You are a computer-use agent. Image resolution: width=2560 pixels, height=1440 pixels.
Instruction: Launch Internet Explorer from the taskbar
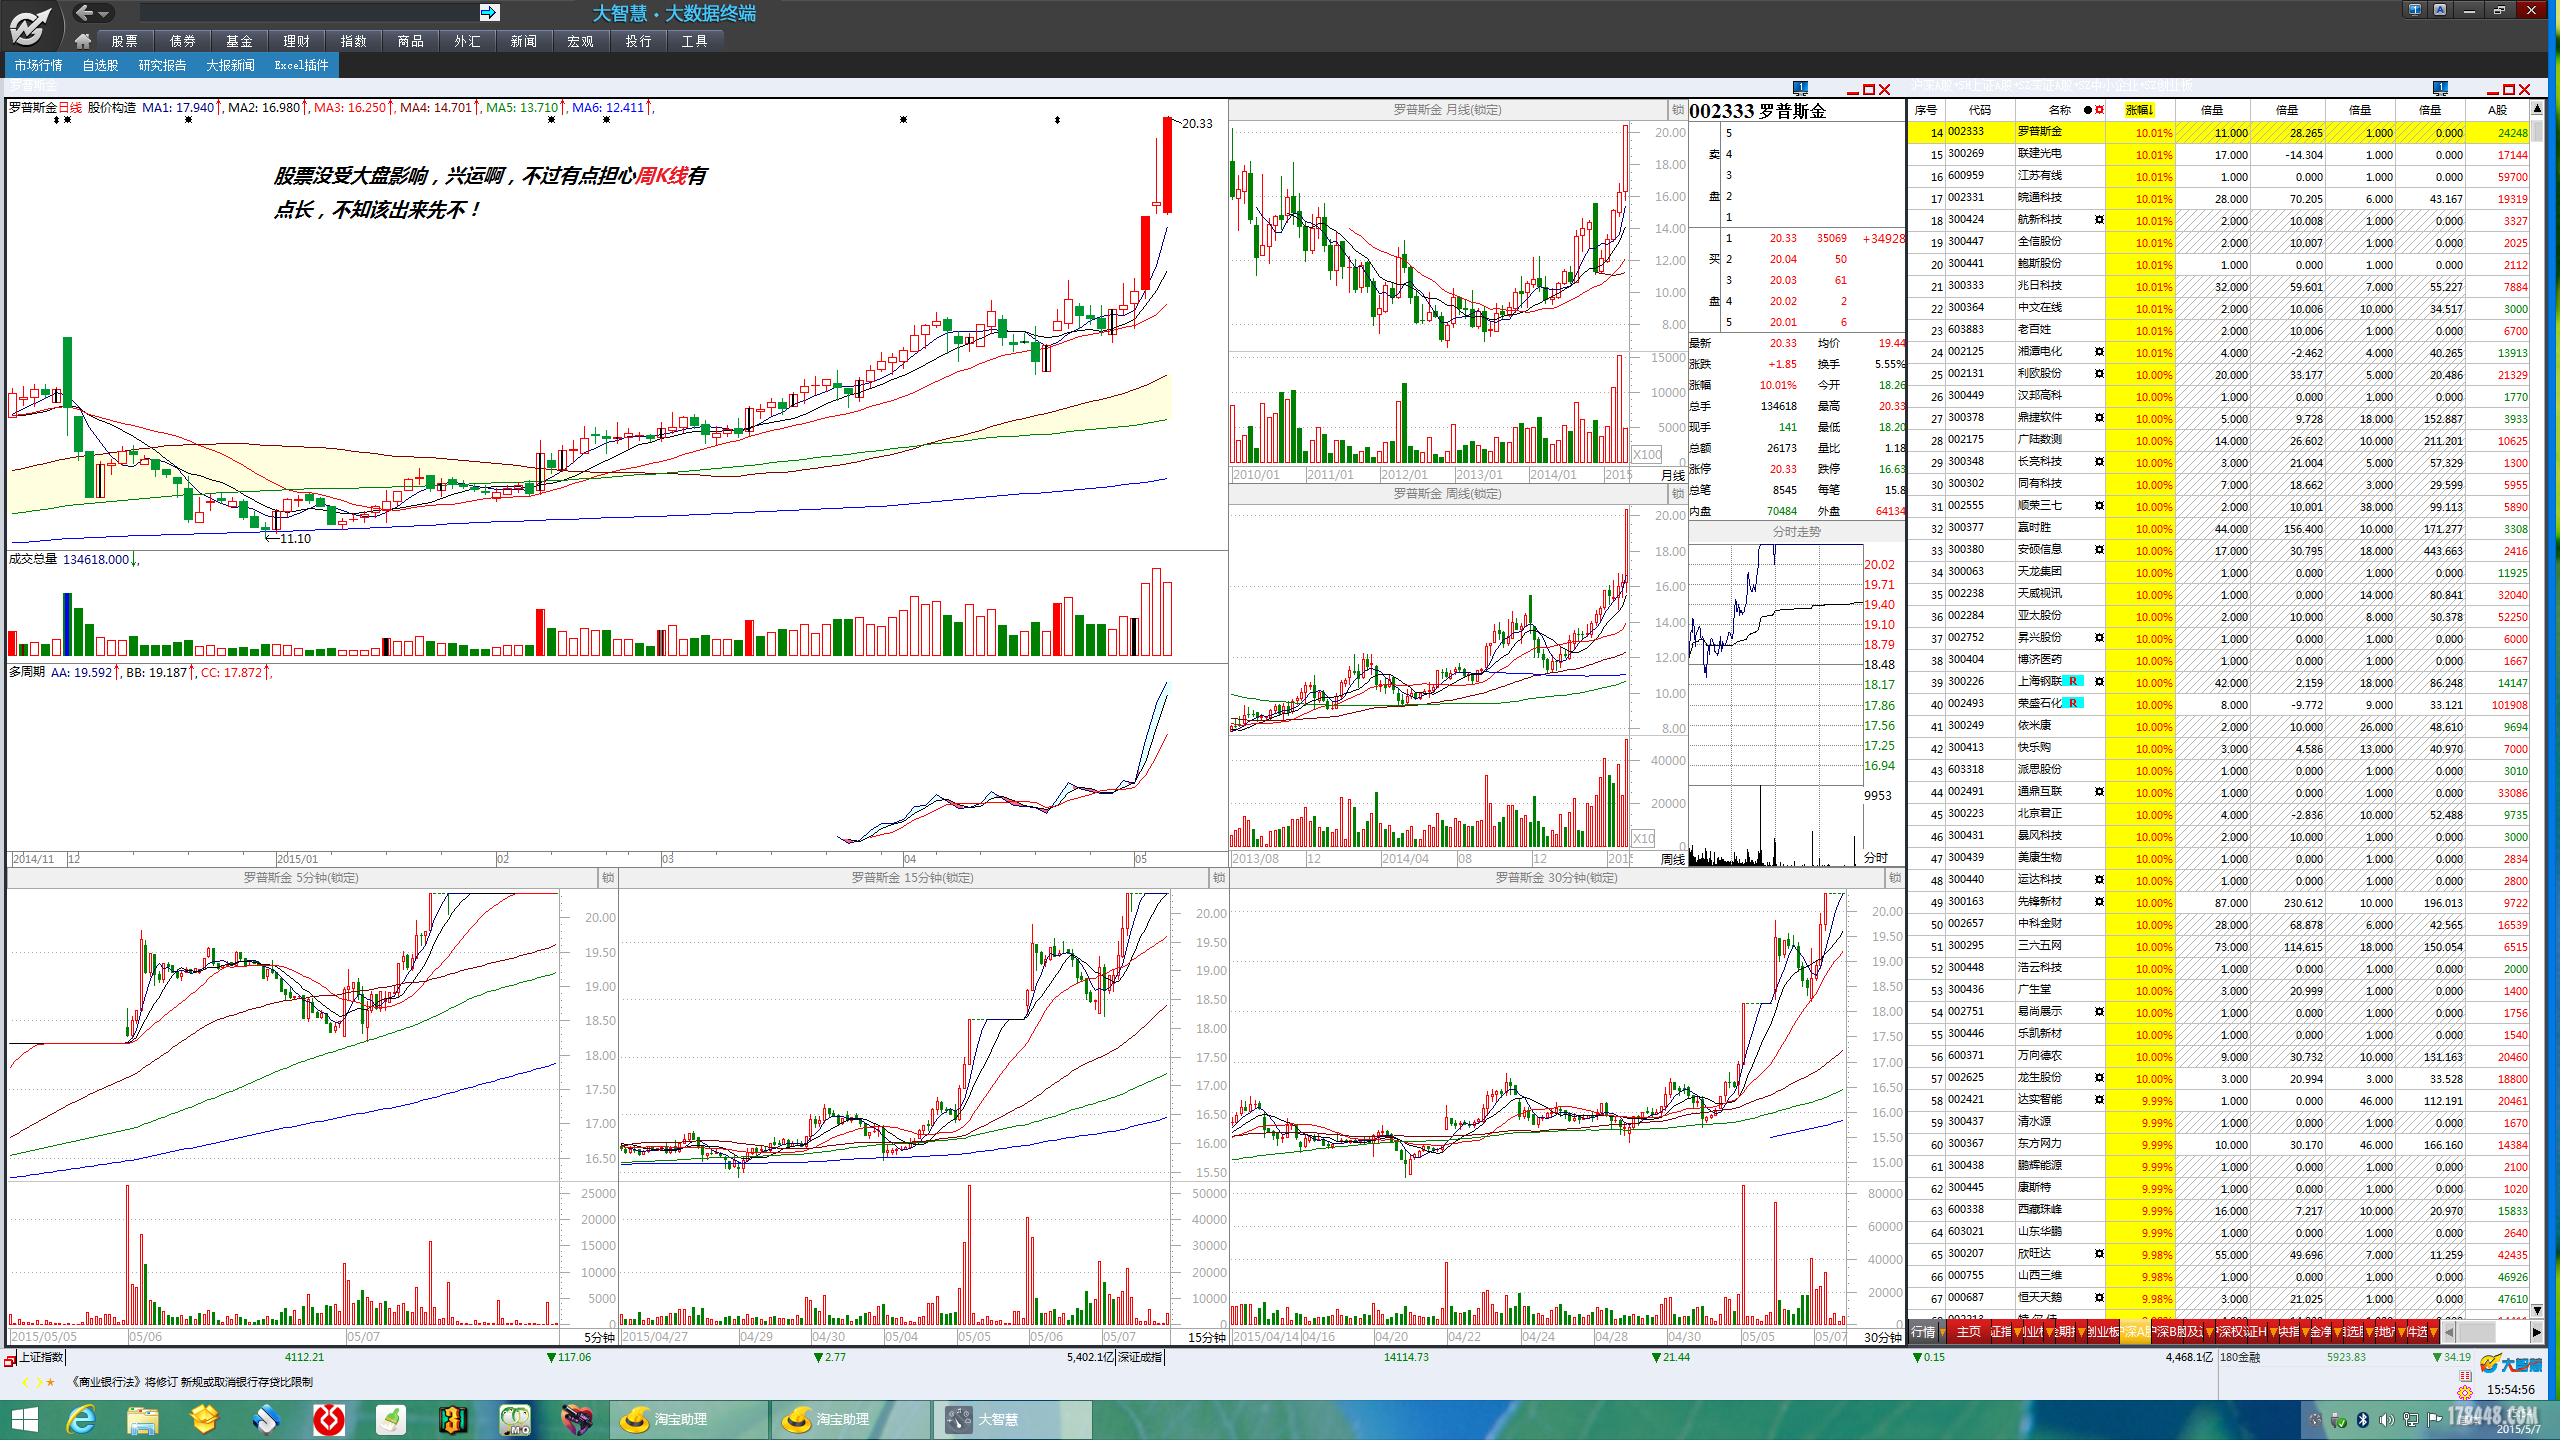[81, 1420]
